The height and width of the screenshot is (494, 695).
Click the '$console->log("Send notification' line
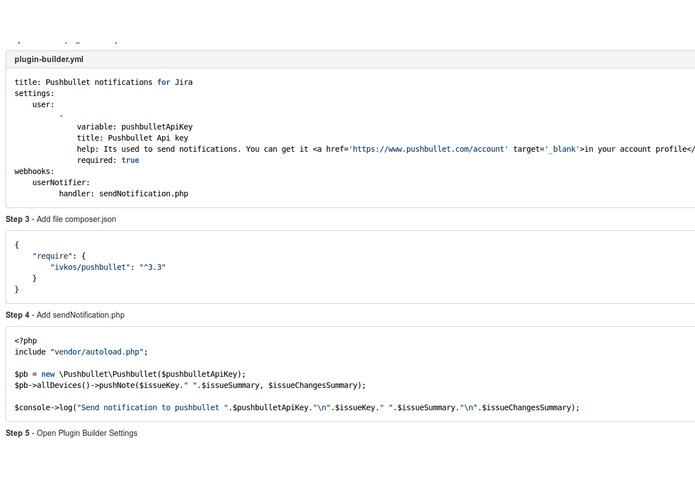tap(297, 407)
